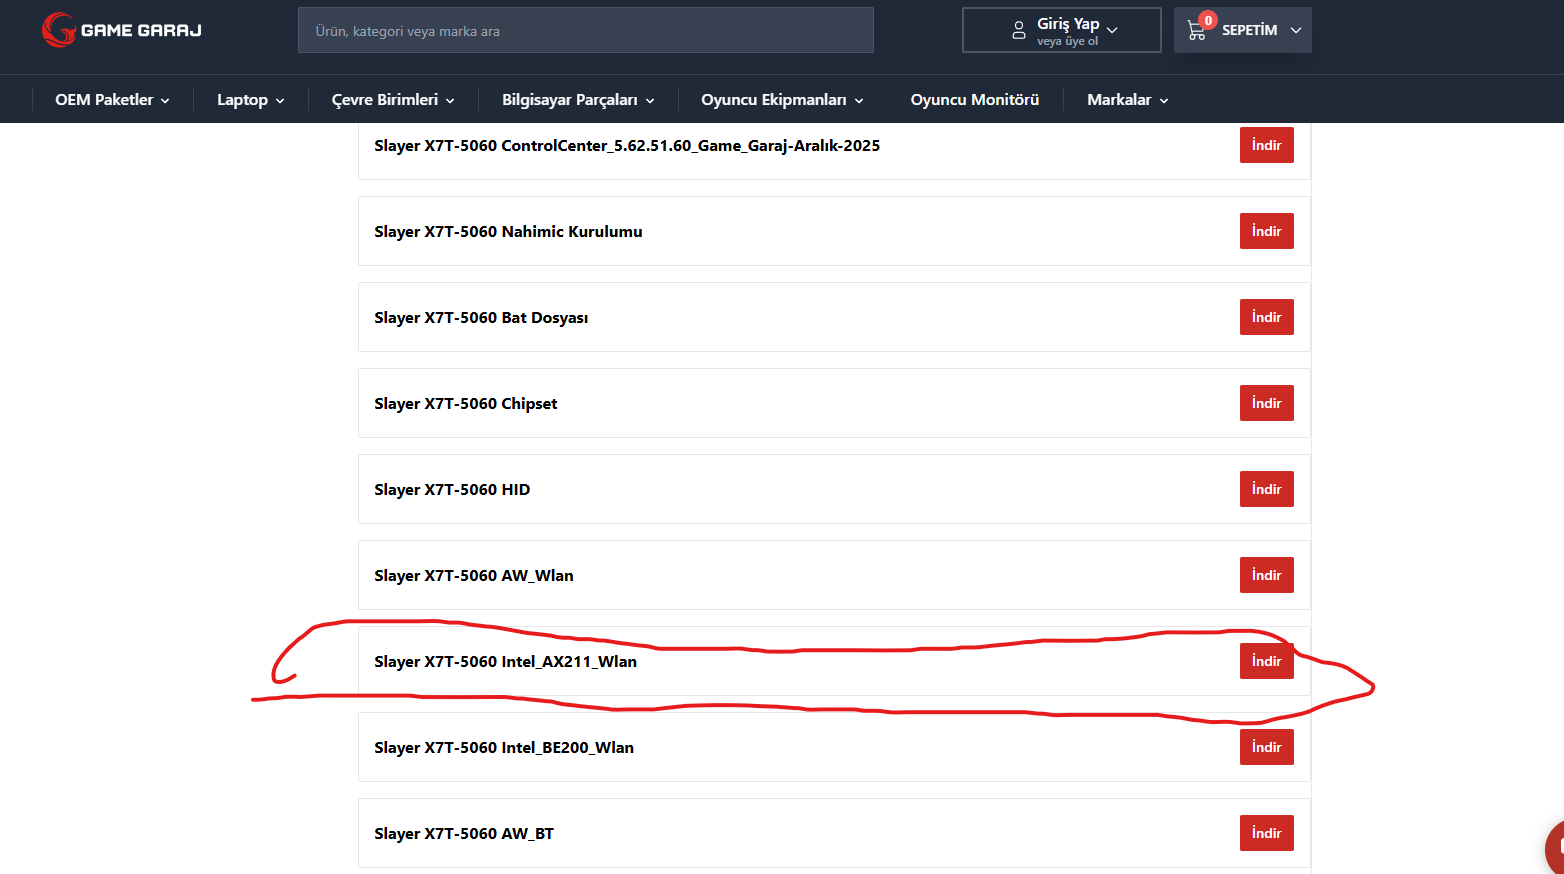Select the text 'Slayer X7T-5060 Nahimic Kurulumu'

tap(508, 231)
